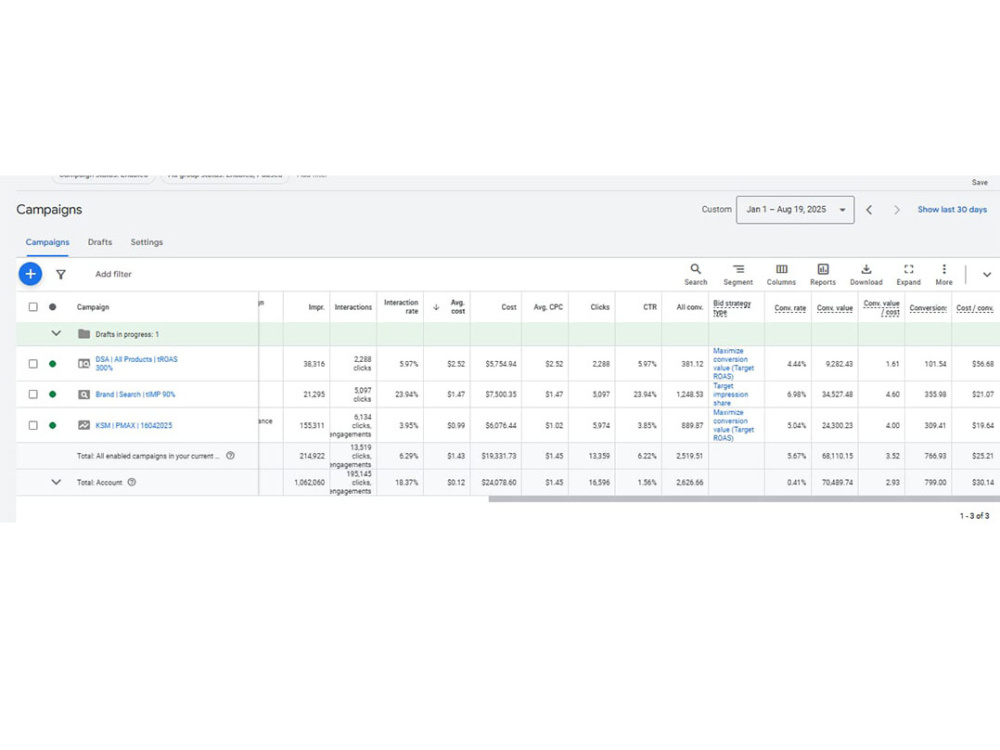The image size is (1000, 750).
Task: Open the More options three-dot menu
Action: (944, 274)
